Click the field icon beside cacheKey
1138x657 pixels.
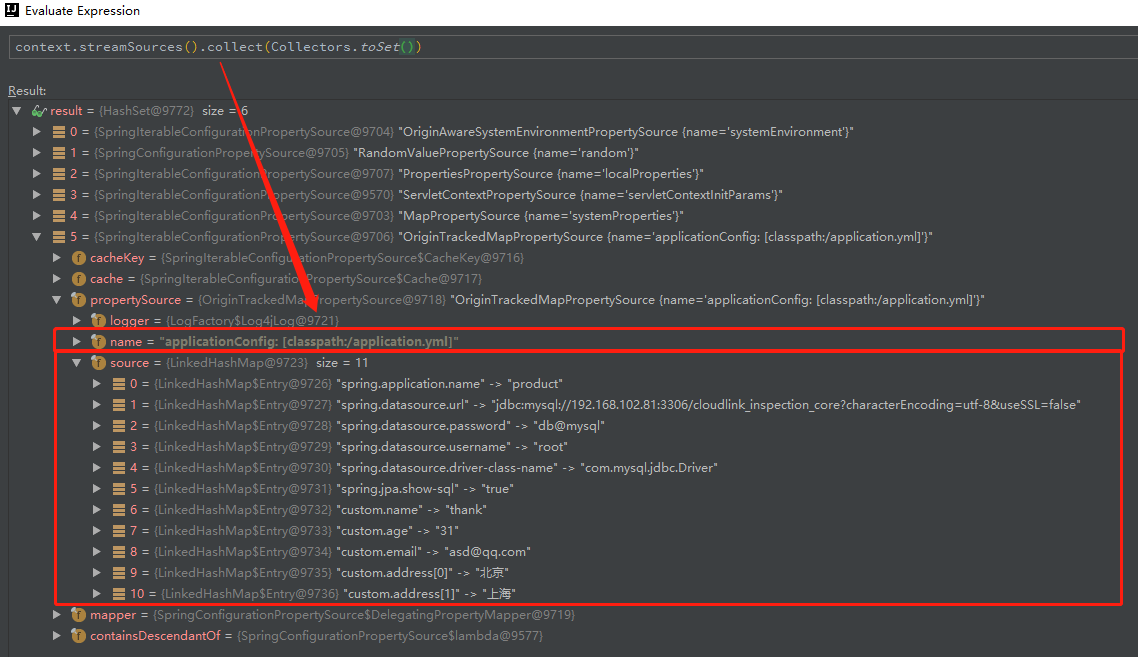(78, 257)
